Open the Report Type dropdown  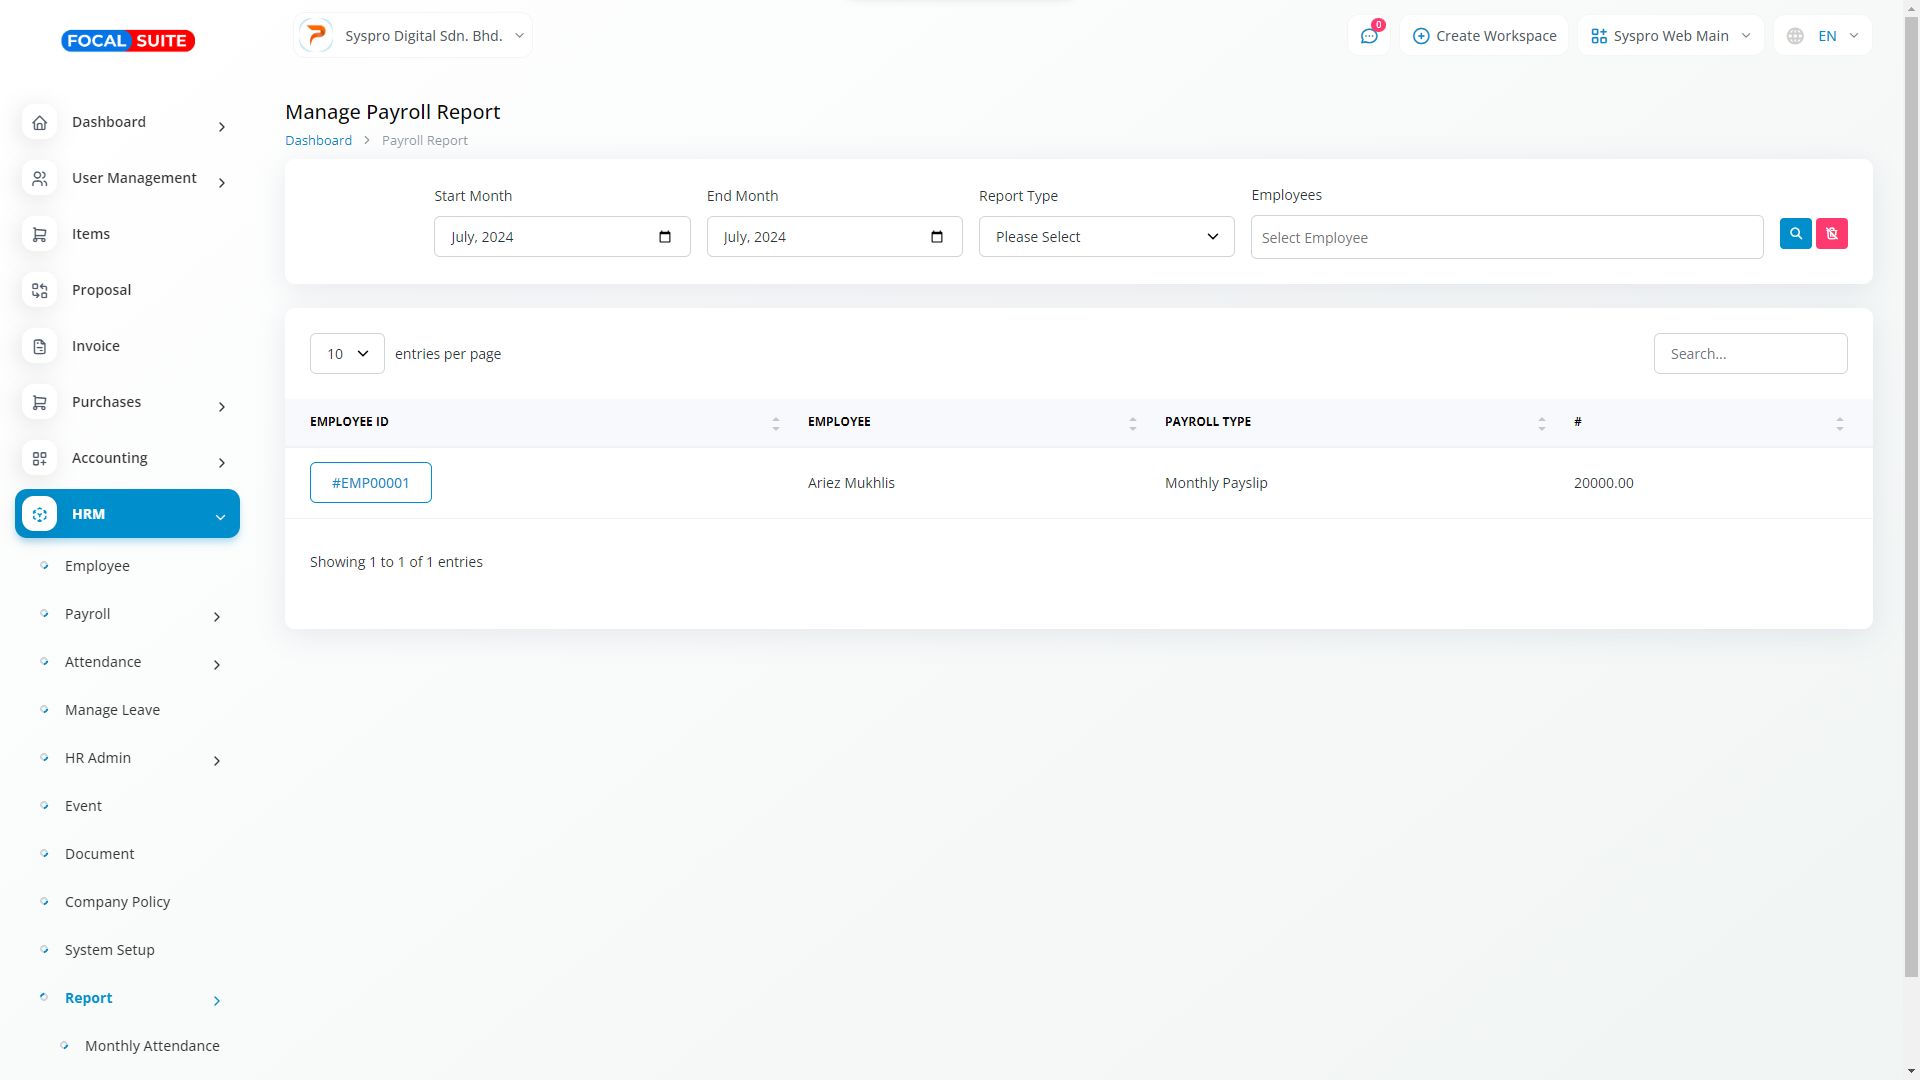tap(1106, 237)
